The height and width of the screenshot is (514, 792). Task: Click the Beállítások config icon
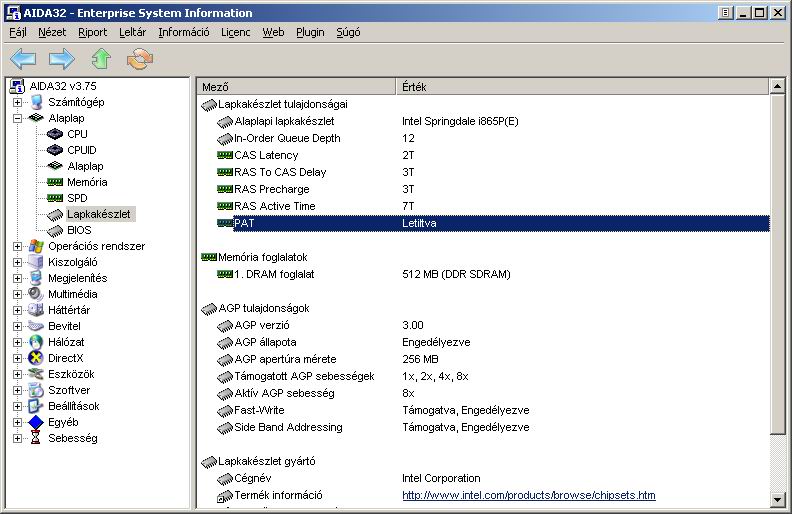coord(36,406)
